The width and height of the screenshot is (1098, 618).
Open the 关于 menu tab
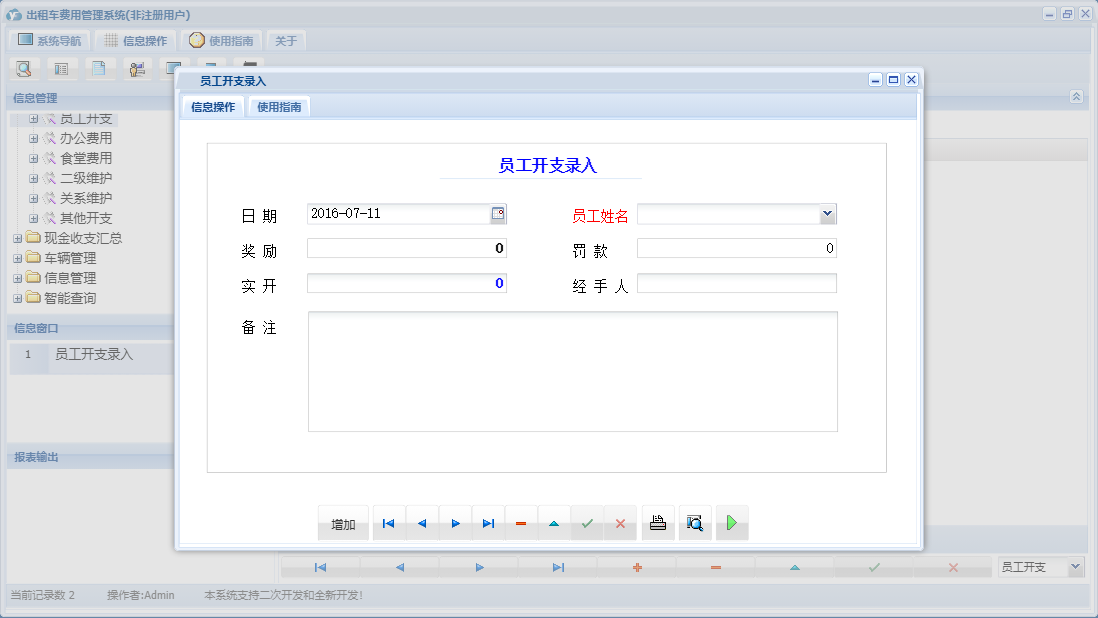click(286, 41)
